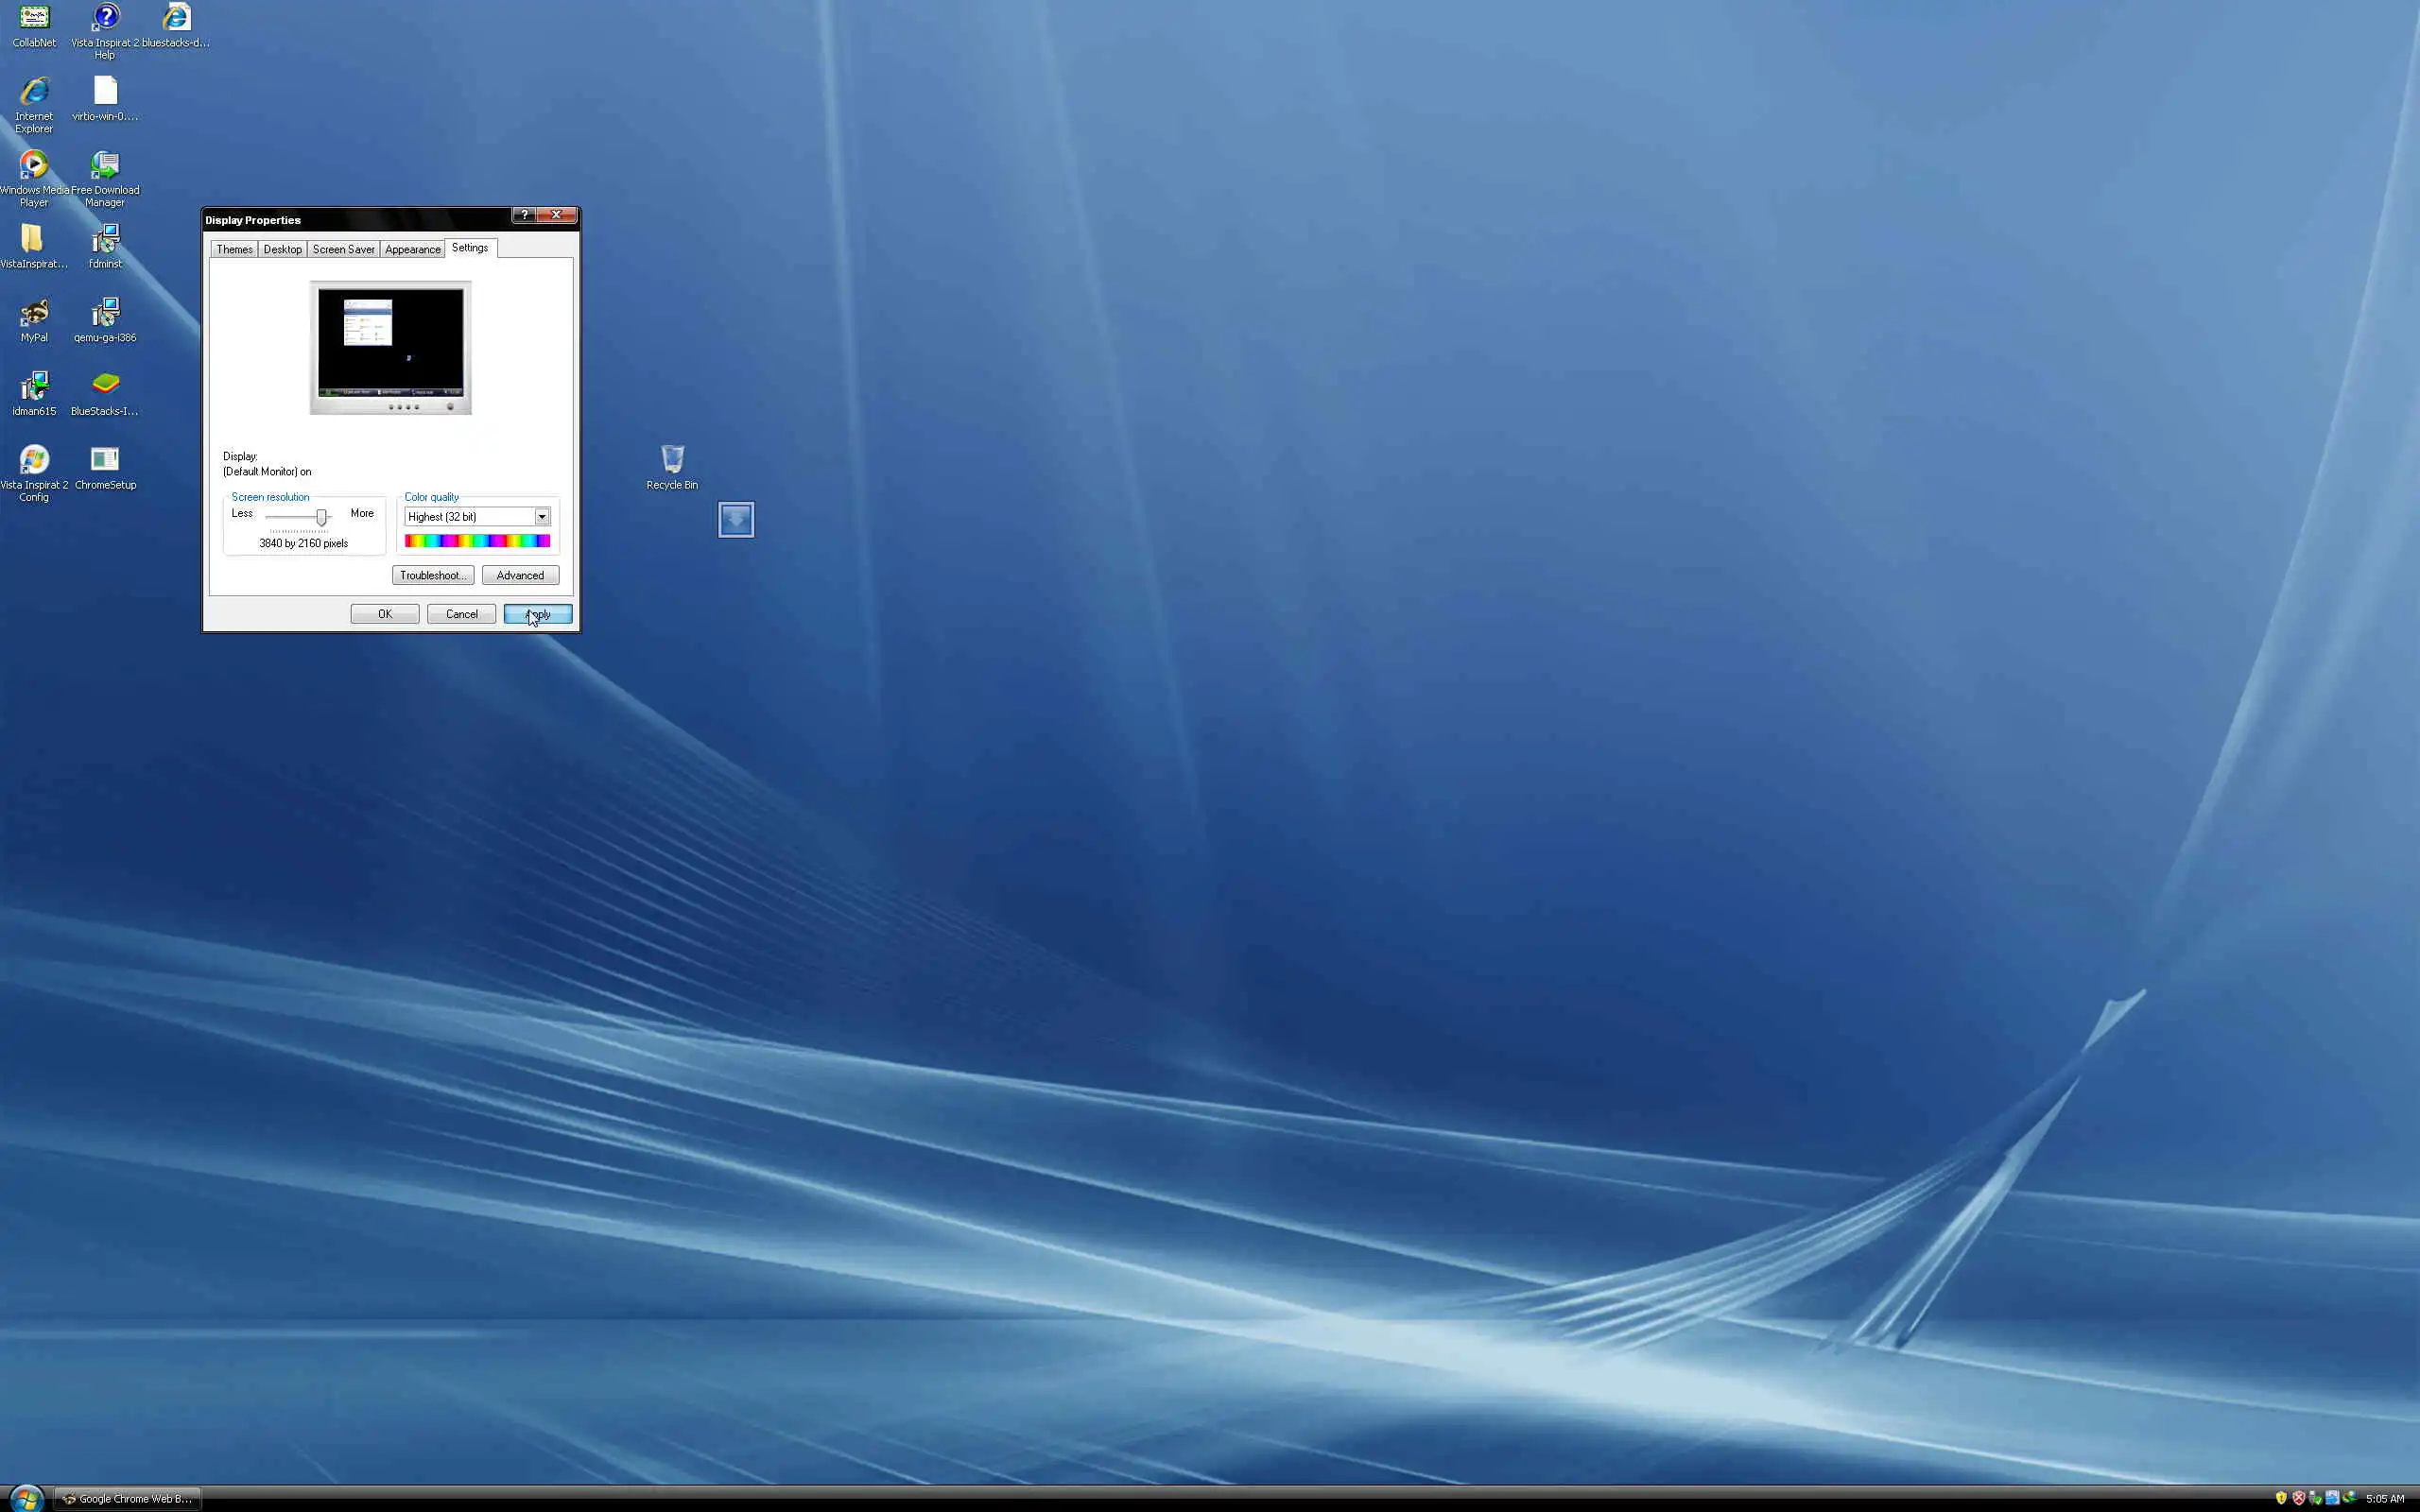Click the Advanced button
Screen dimensions: 2420x1512
(520, 576)
